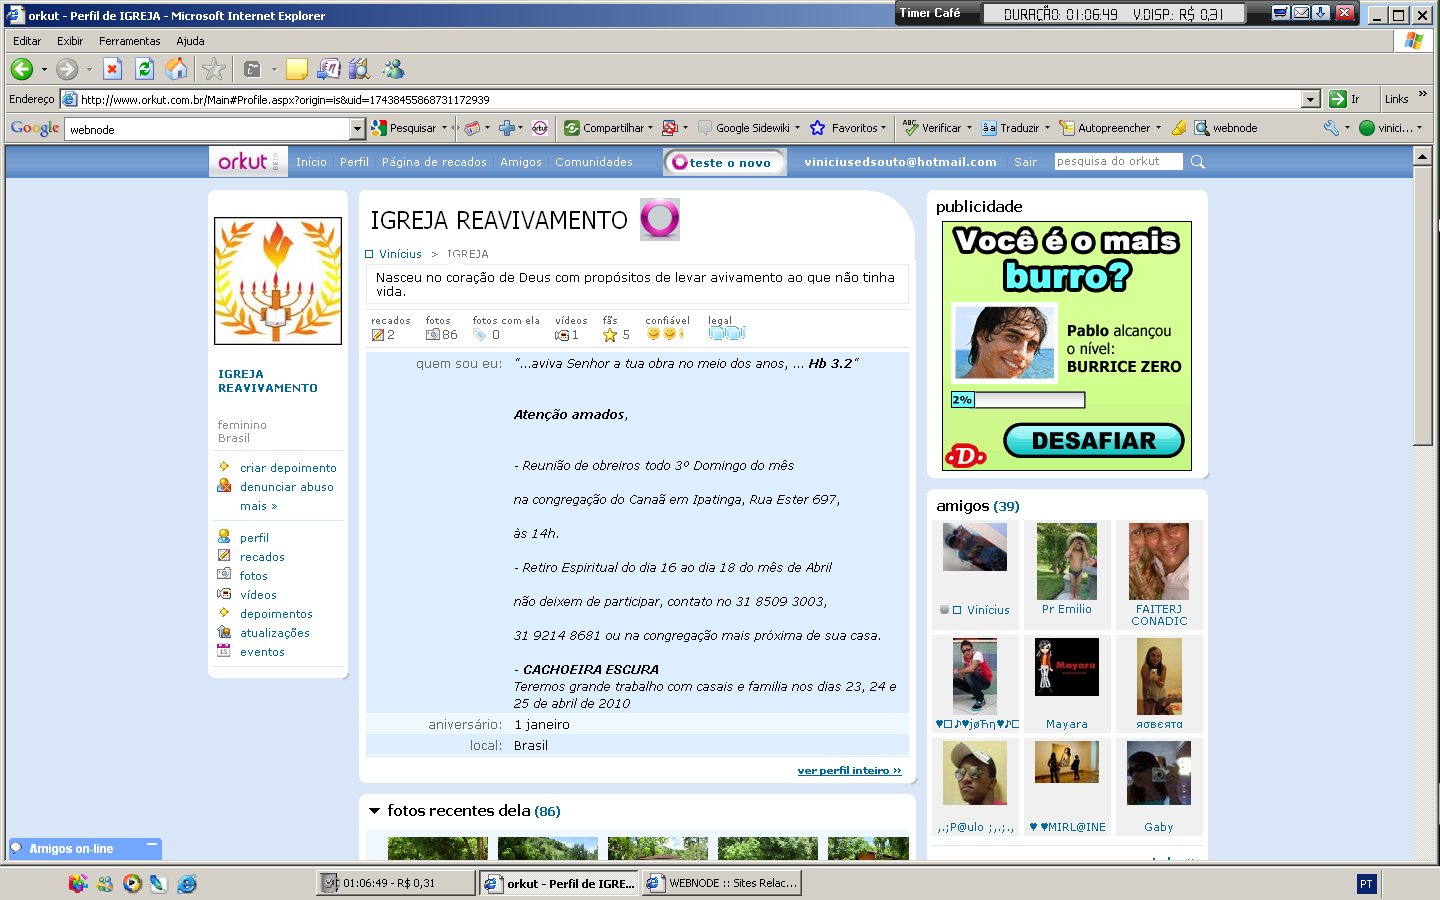Go to the Comunidades tab in orkut

594,162
